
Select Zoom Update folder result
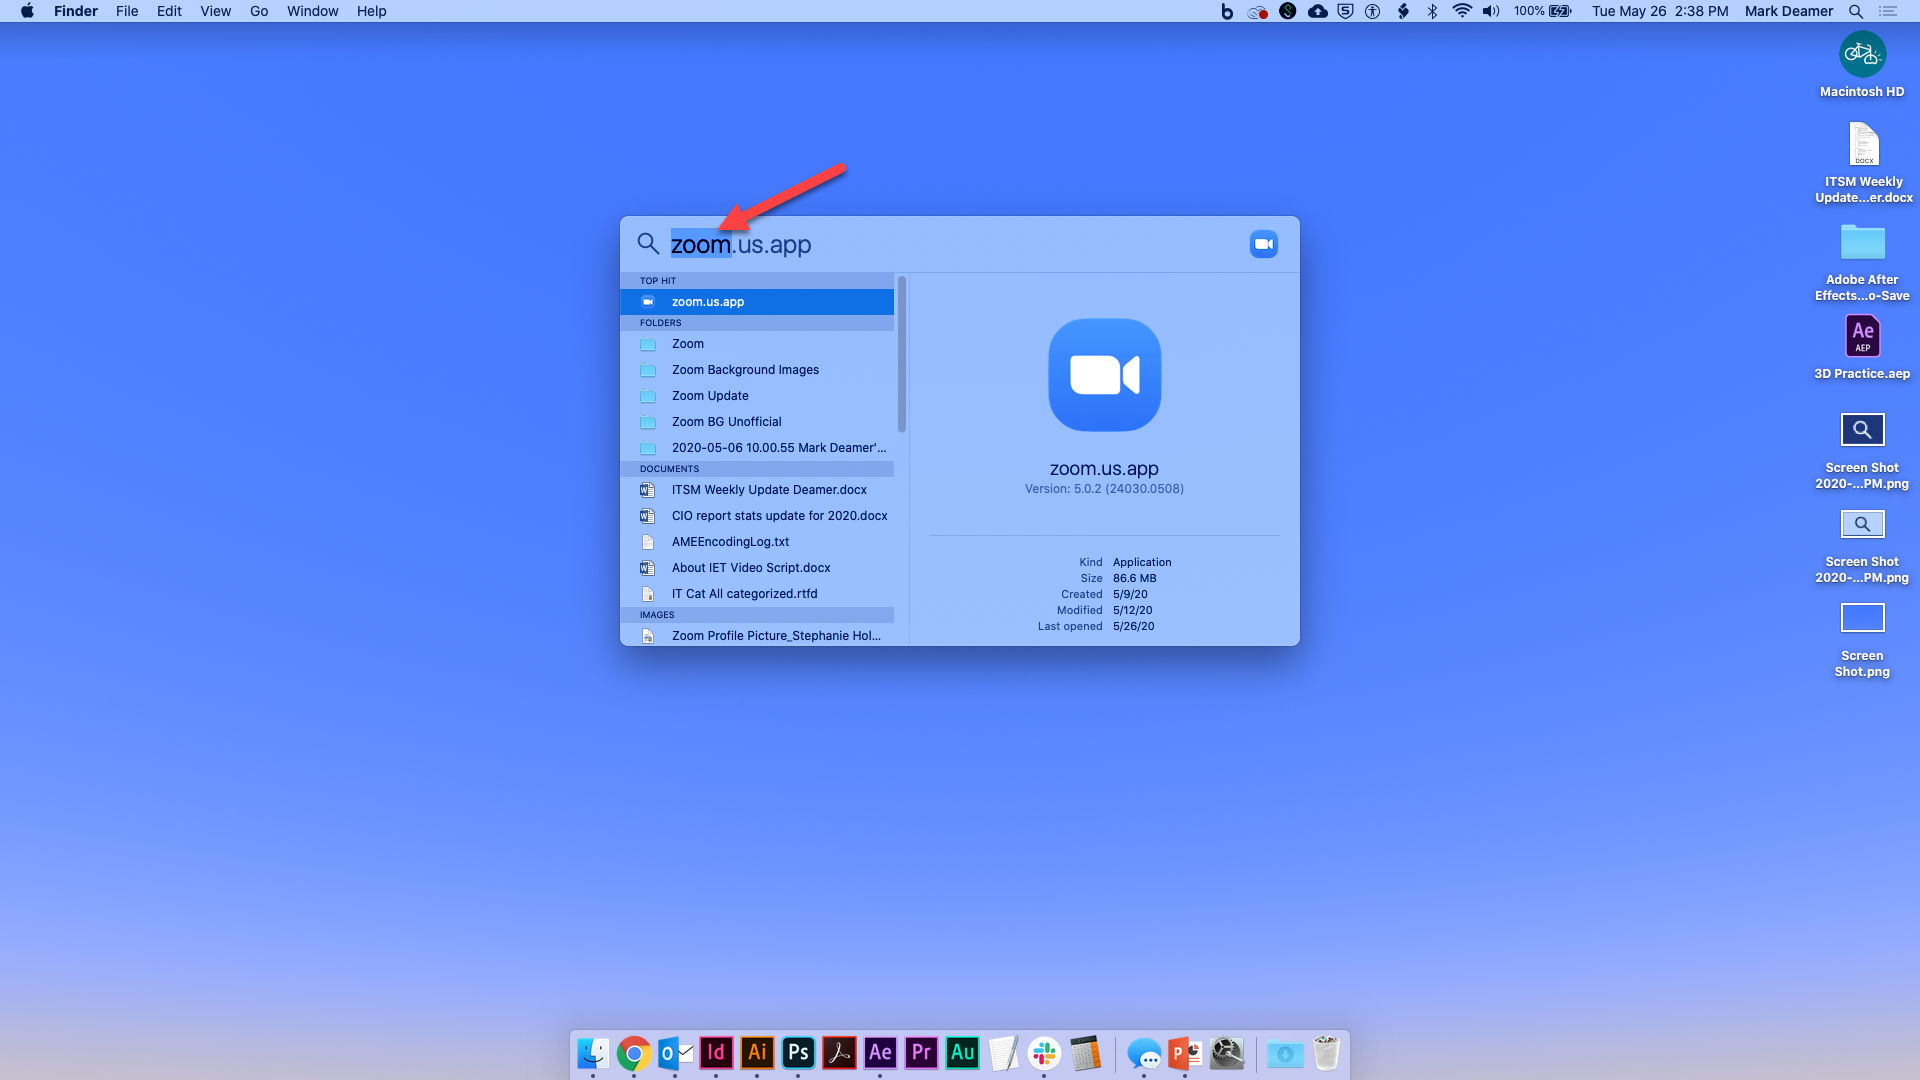pos(757,396)
